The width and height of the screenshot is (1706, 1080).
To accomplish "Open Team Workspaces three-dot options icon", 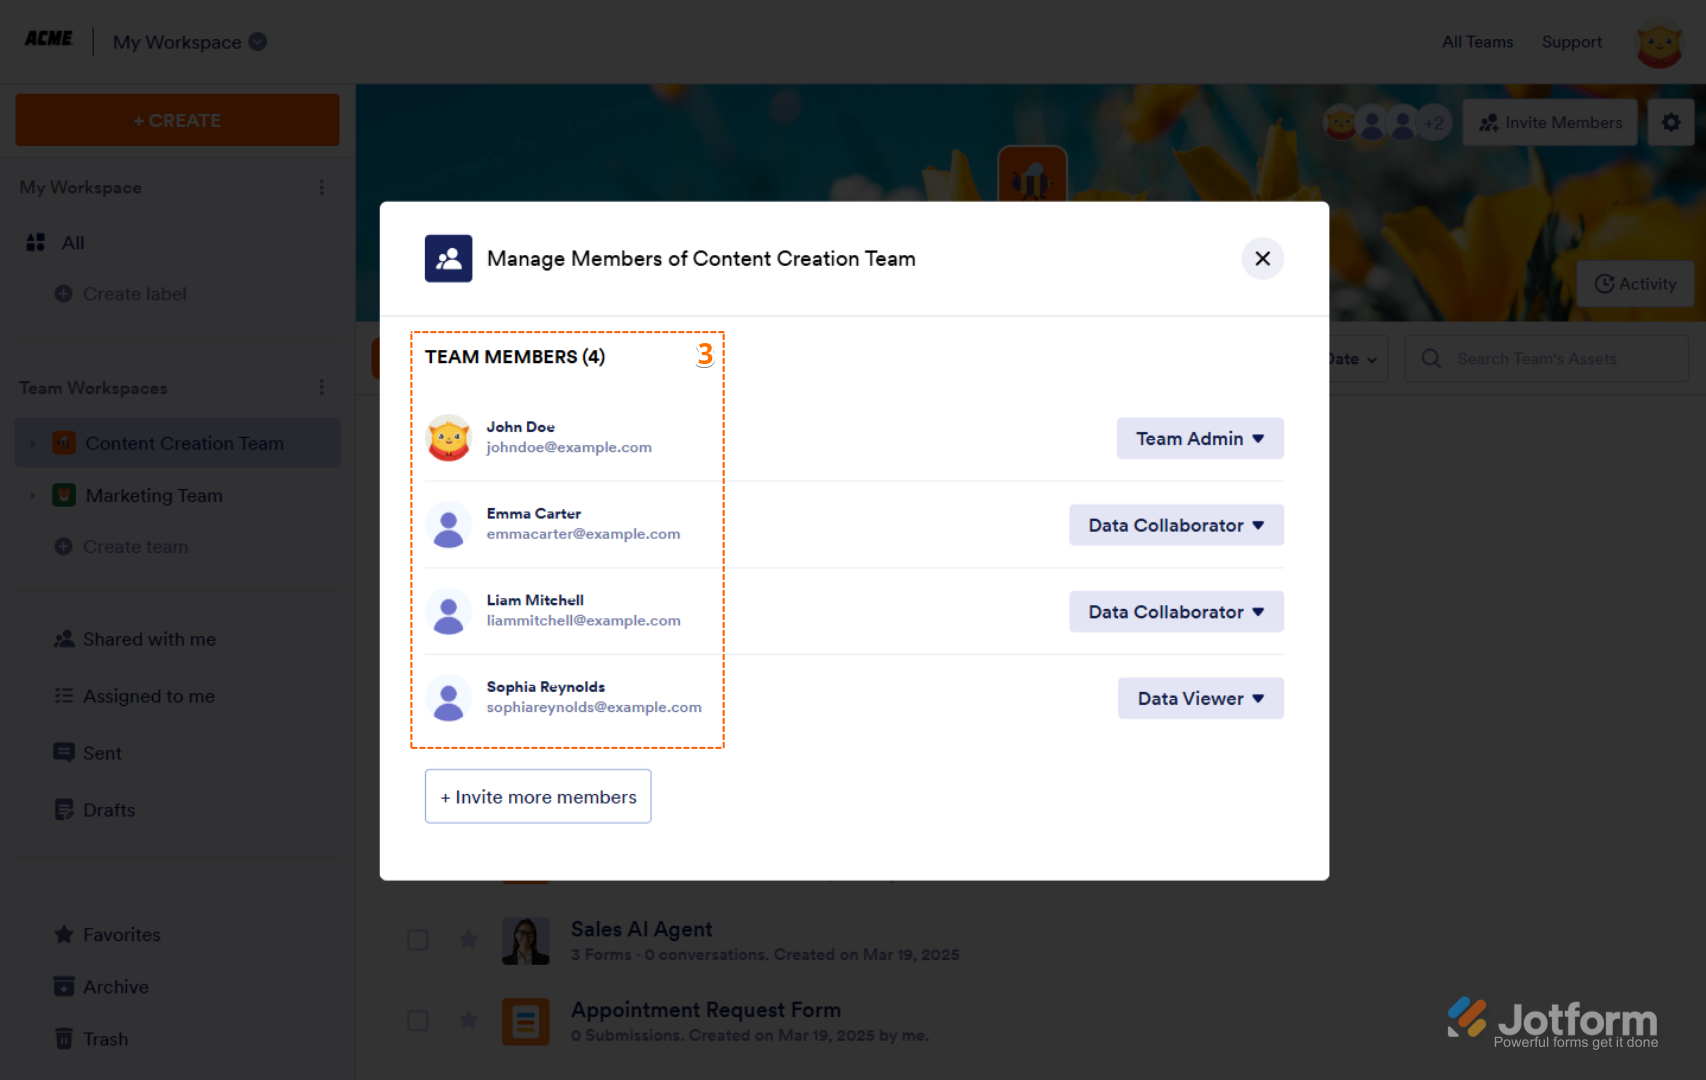I will tap(321, 387).
